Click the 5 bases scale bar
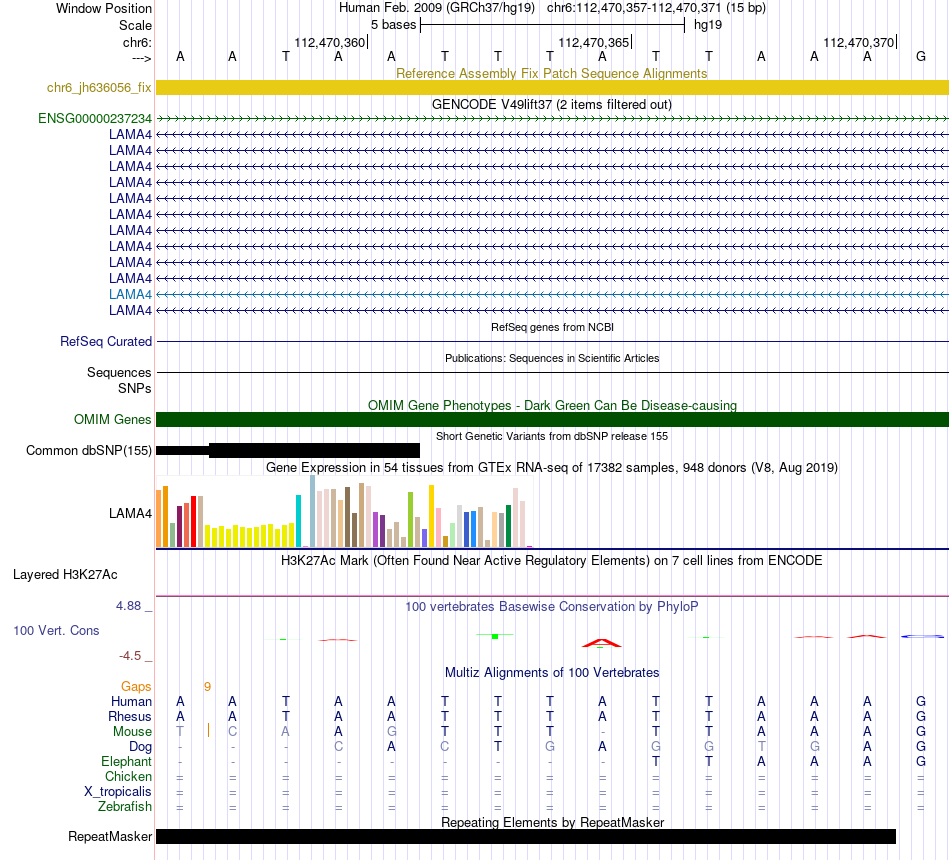 (552, 25)
